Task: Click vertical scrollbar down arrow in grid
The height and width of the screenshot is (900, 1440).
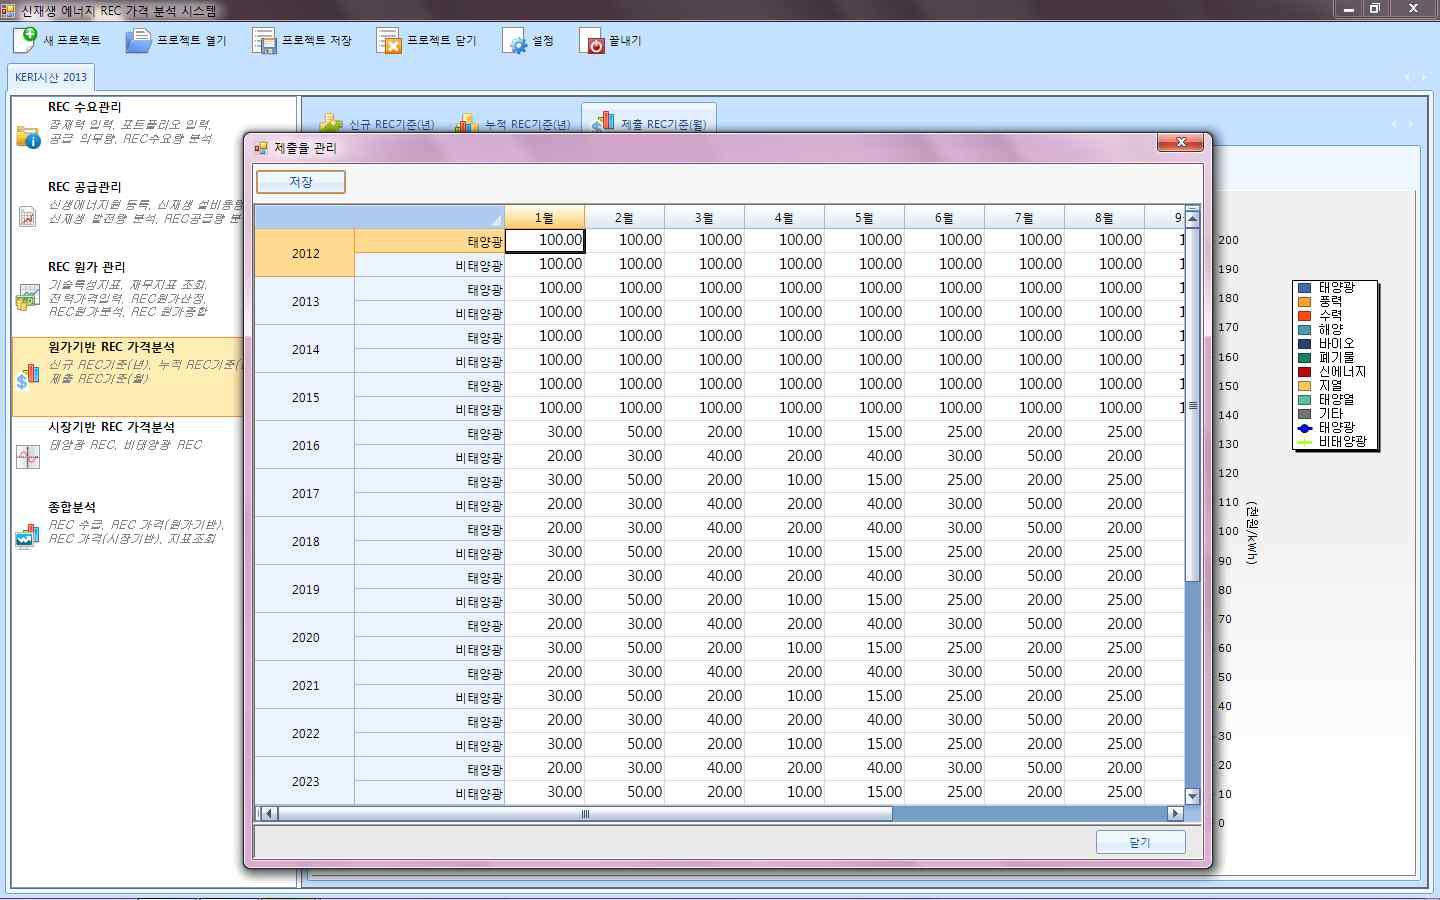Action: (1192, 796)
